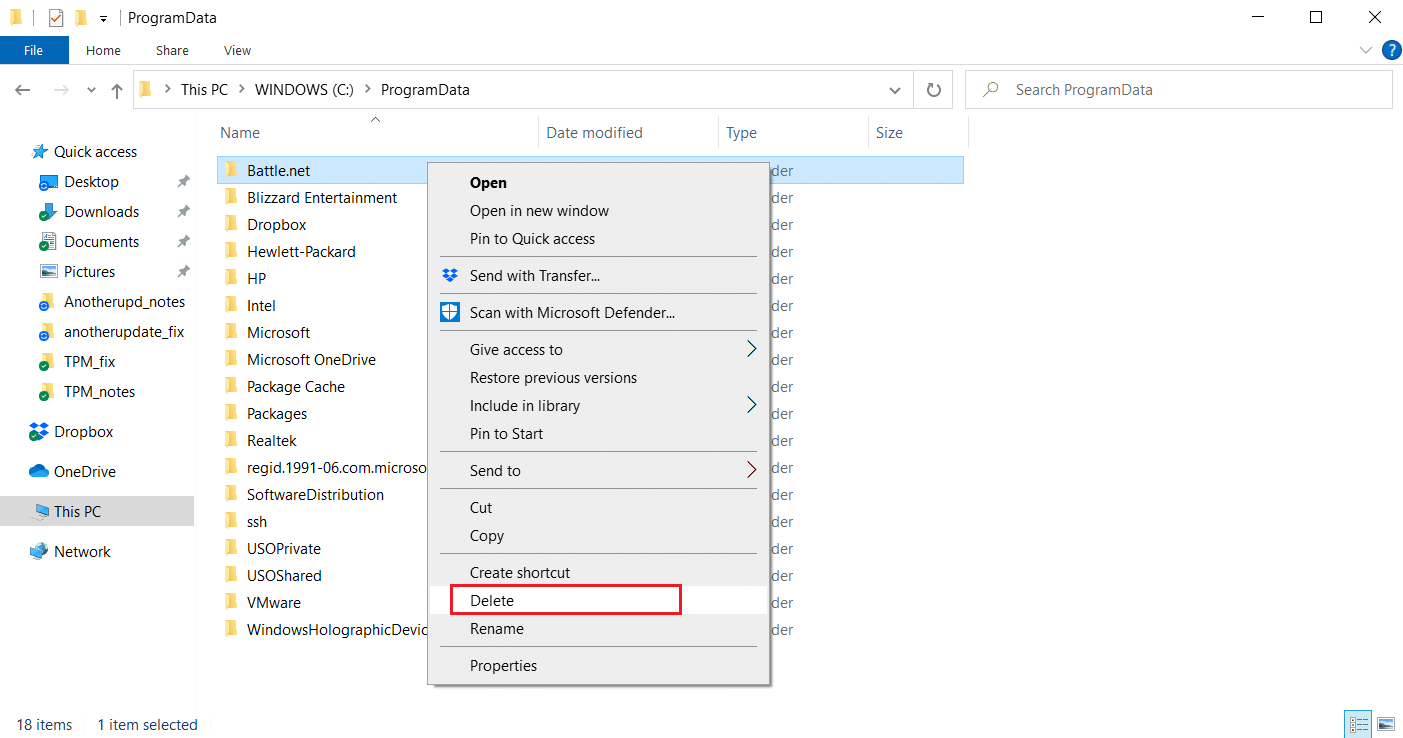Choose Pin to Quick access

coord(598,239)
